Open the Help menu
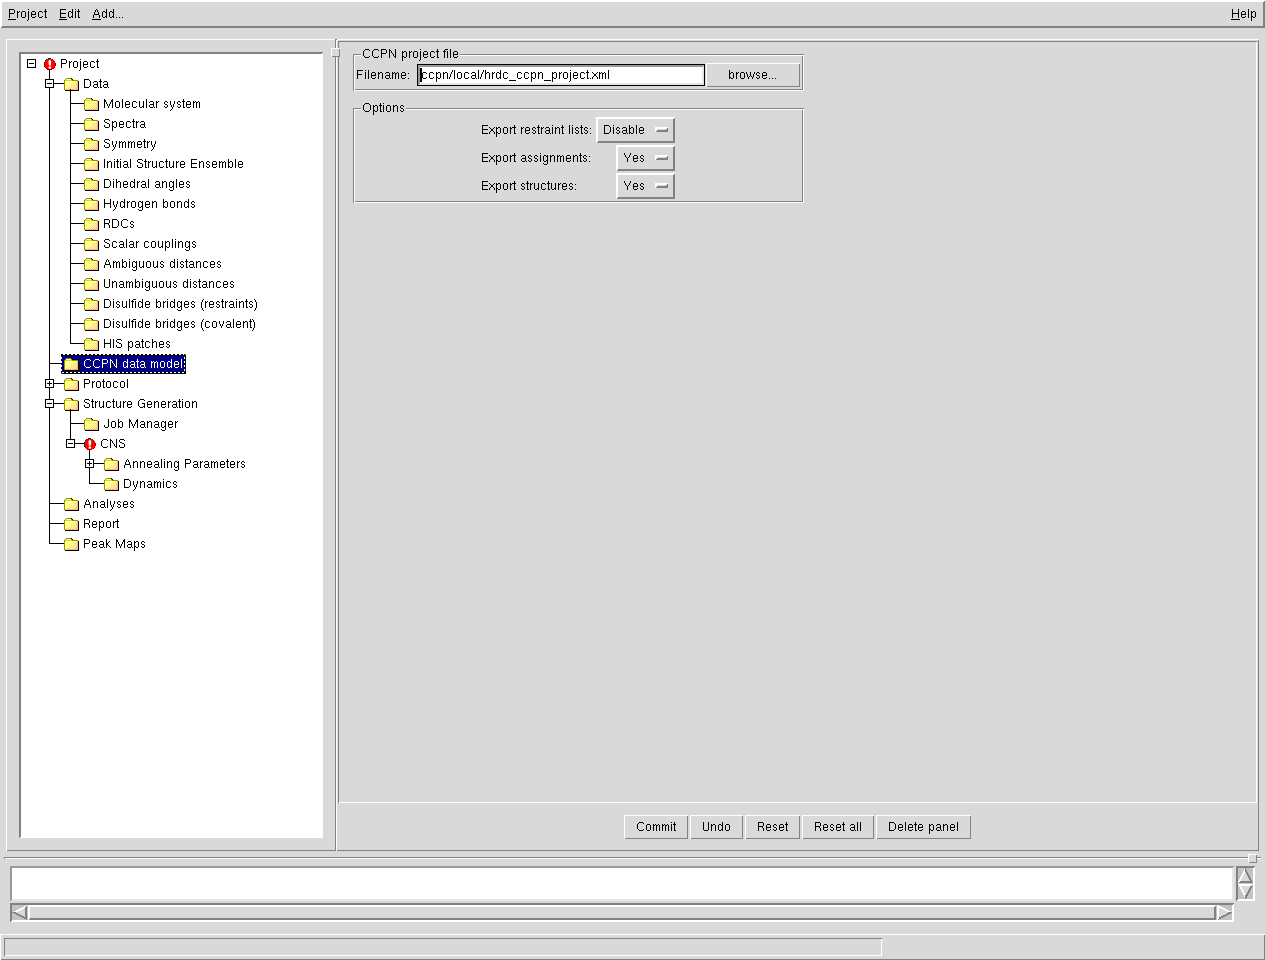Viewport: 1265px width, 960px height. (x=1243, y=13)
